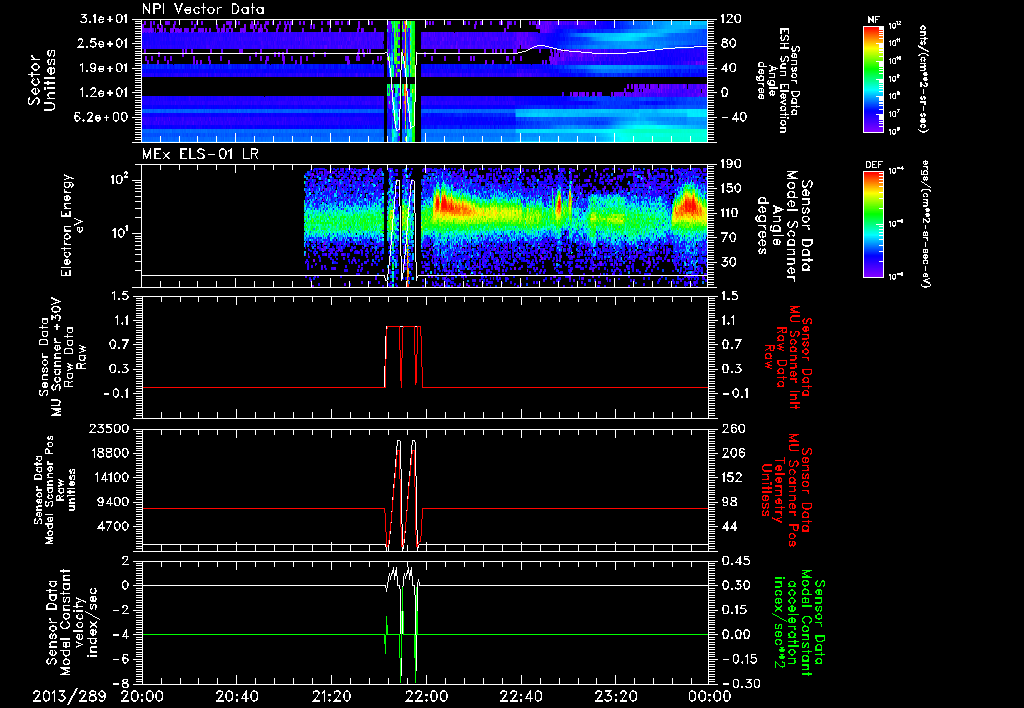The height and width of the screenshot is (708, 1024).
Task: Click the "00:00" time tick label
Action: [709, 696]
